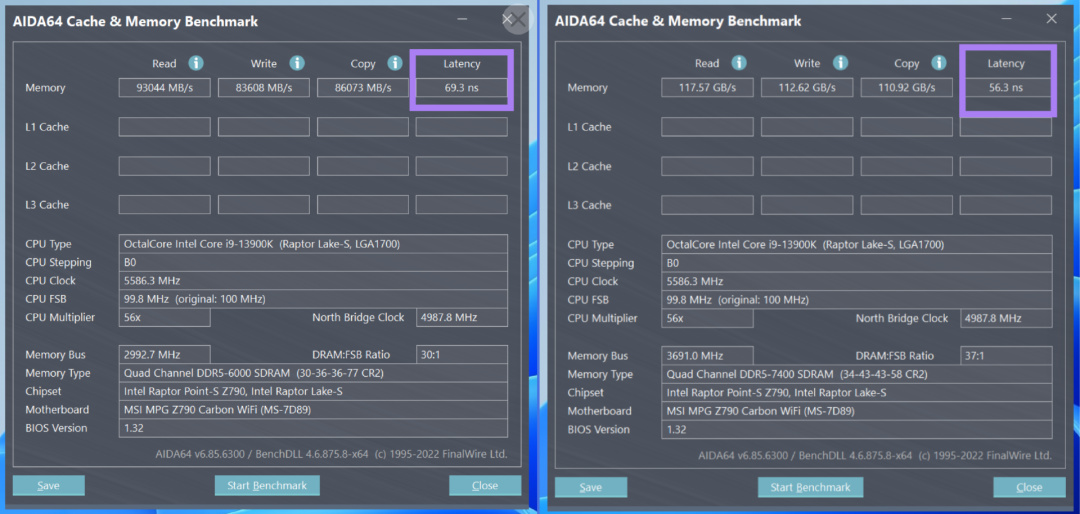Click Start Benchmark in left window

[267, 485]
